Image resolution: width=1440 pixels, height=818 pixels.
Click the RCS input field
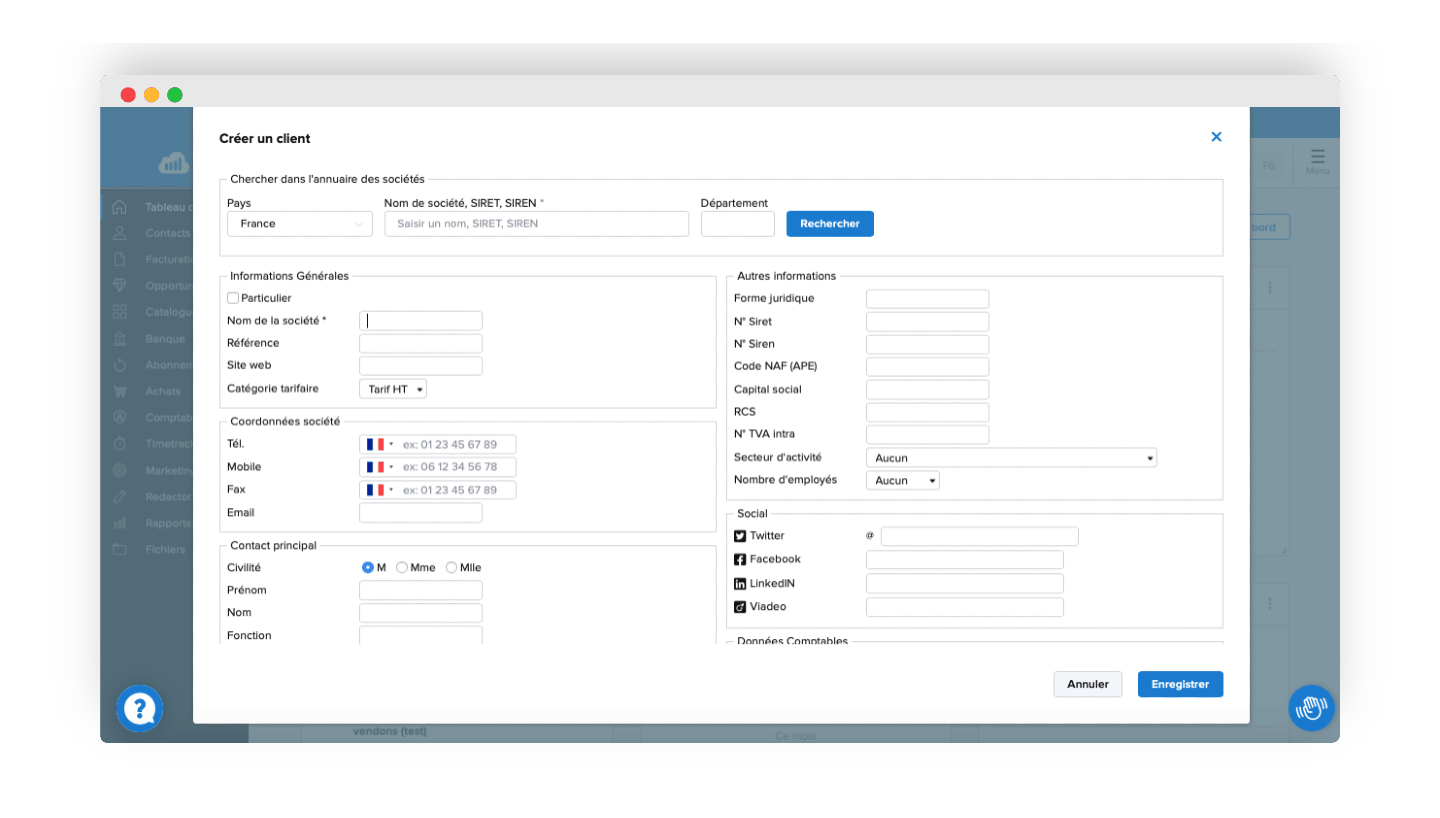click(x=927, y=412)
